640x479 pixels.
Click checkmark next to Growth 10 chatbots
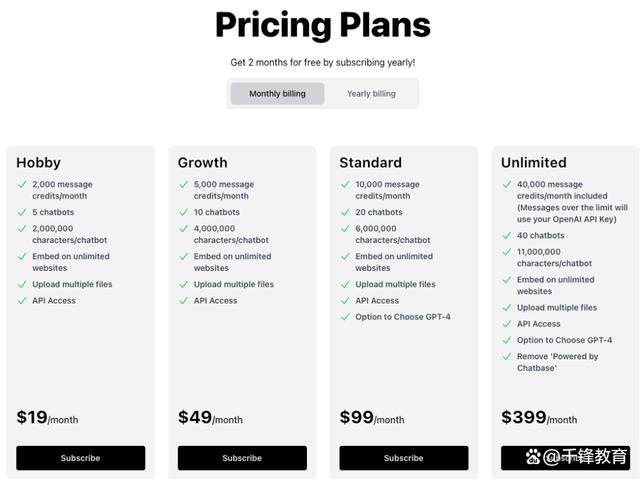click(x=184, y=212)
